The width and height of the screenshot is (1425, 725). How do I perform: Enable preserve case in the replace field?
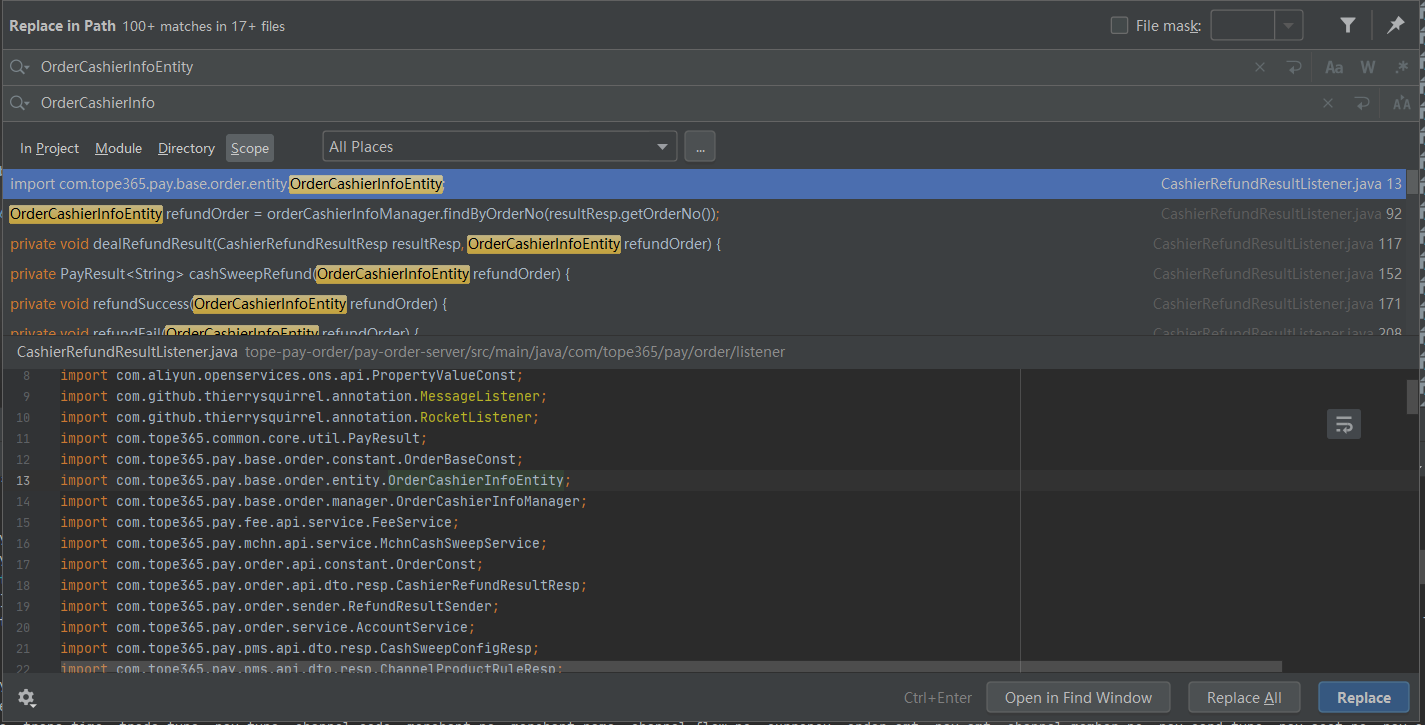pyautogui.click(x=1401, y=102)
